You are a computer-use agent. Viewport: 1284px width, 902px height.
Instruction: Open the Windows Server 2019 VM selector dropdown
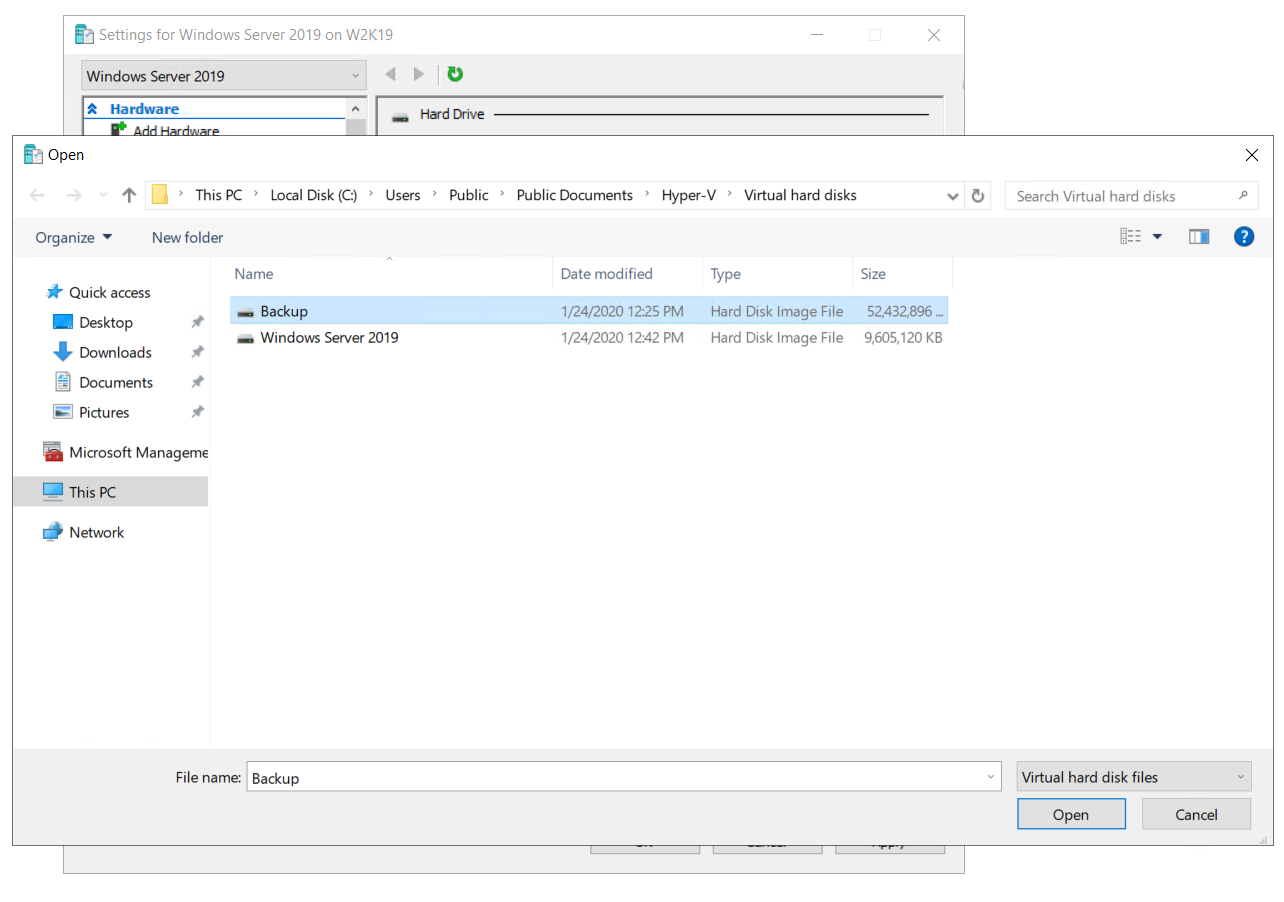point(225,76)
